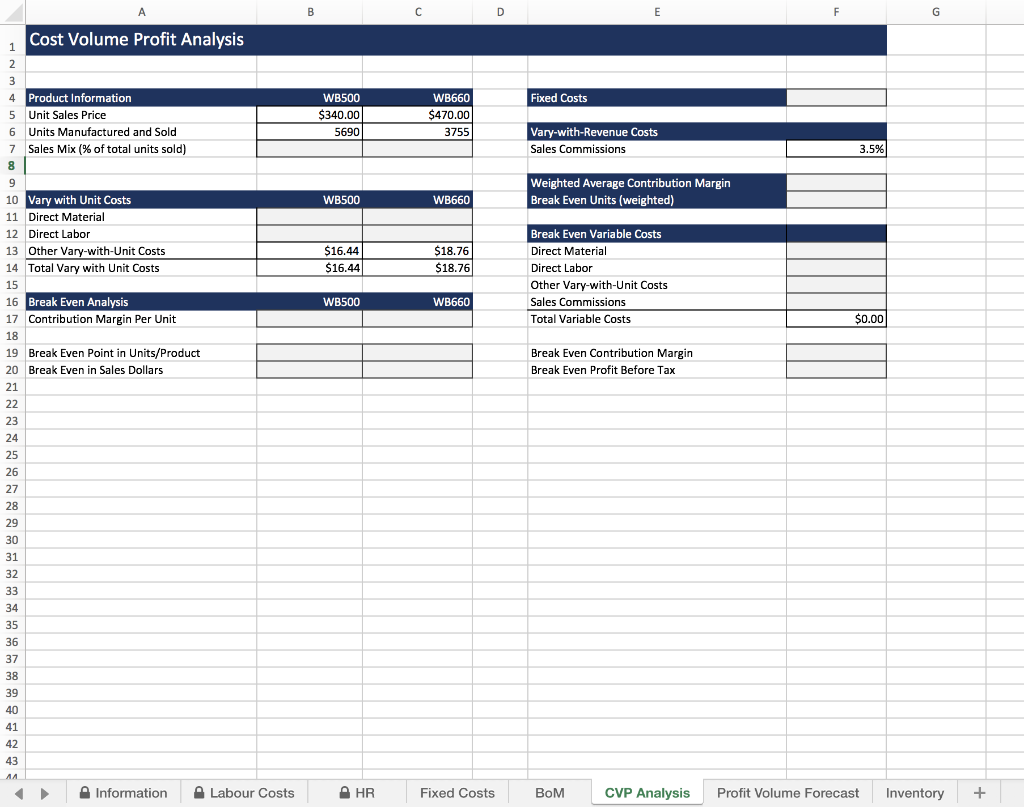
Task: Click the Total Variable Costs $0.00 cell
Action: tap(836, 318)
